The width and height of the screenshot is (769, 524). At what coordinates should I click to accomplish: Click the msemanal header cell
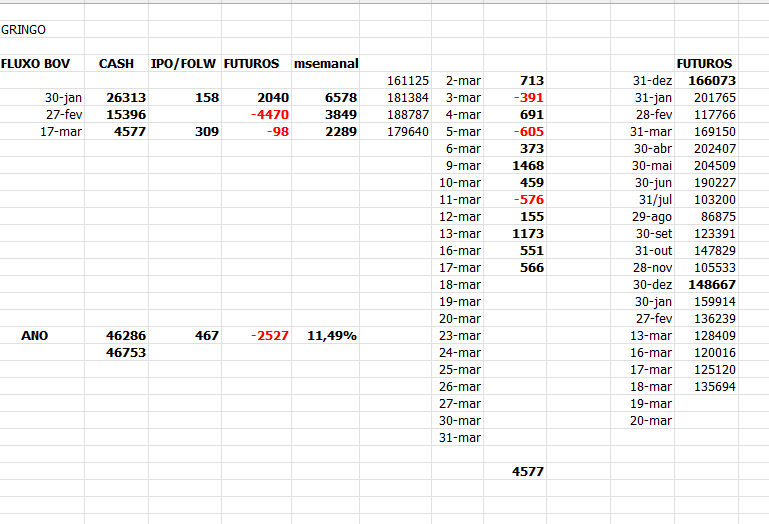click(326, 64)
